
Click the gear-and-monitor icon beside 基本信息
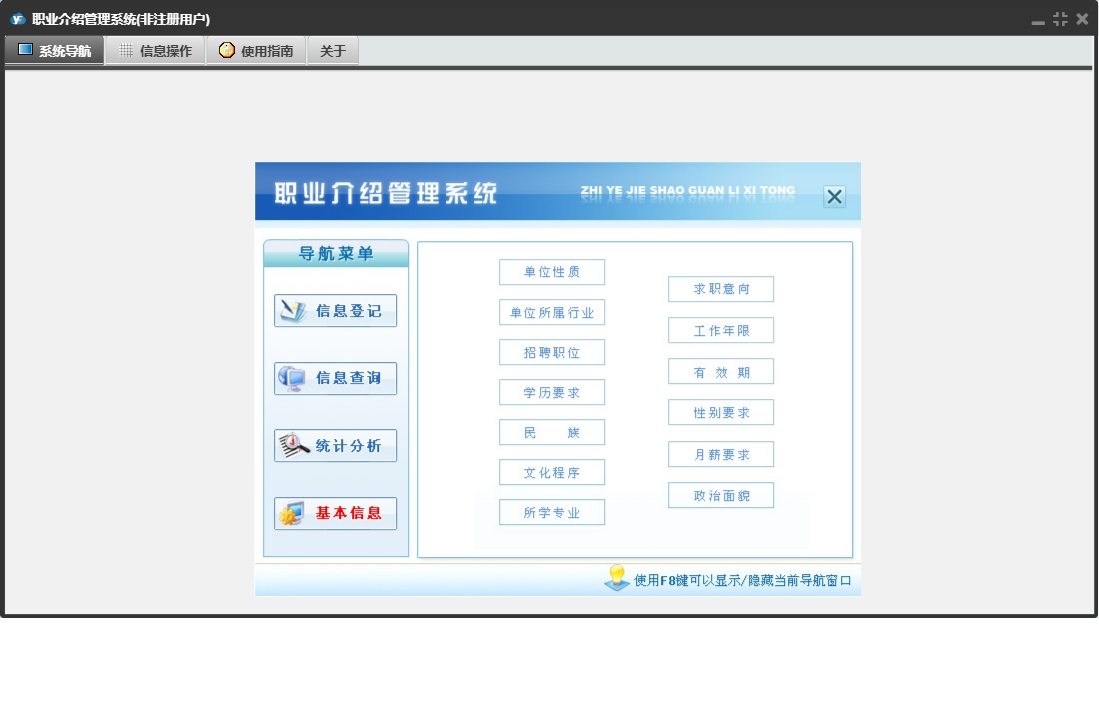(x=292, y=514)
